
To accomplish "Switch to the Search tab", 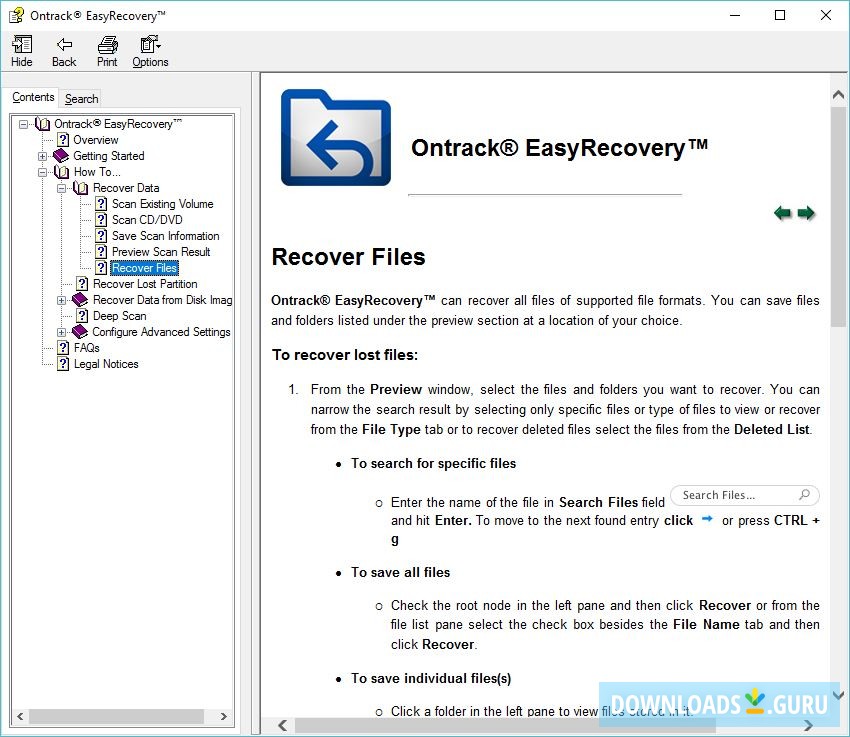I will tap(81, 99).
